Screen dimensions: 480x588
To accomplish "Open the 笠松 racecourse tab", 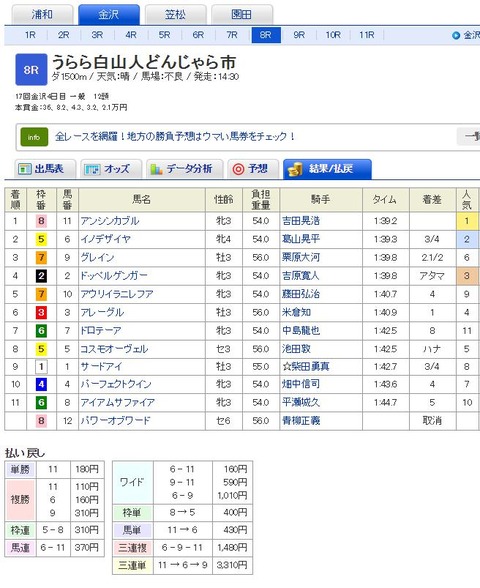I will (x=176, y=15).
